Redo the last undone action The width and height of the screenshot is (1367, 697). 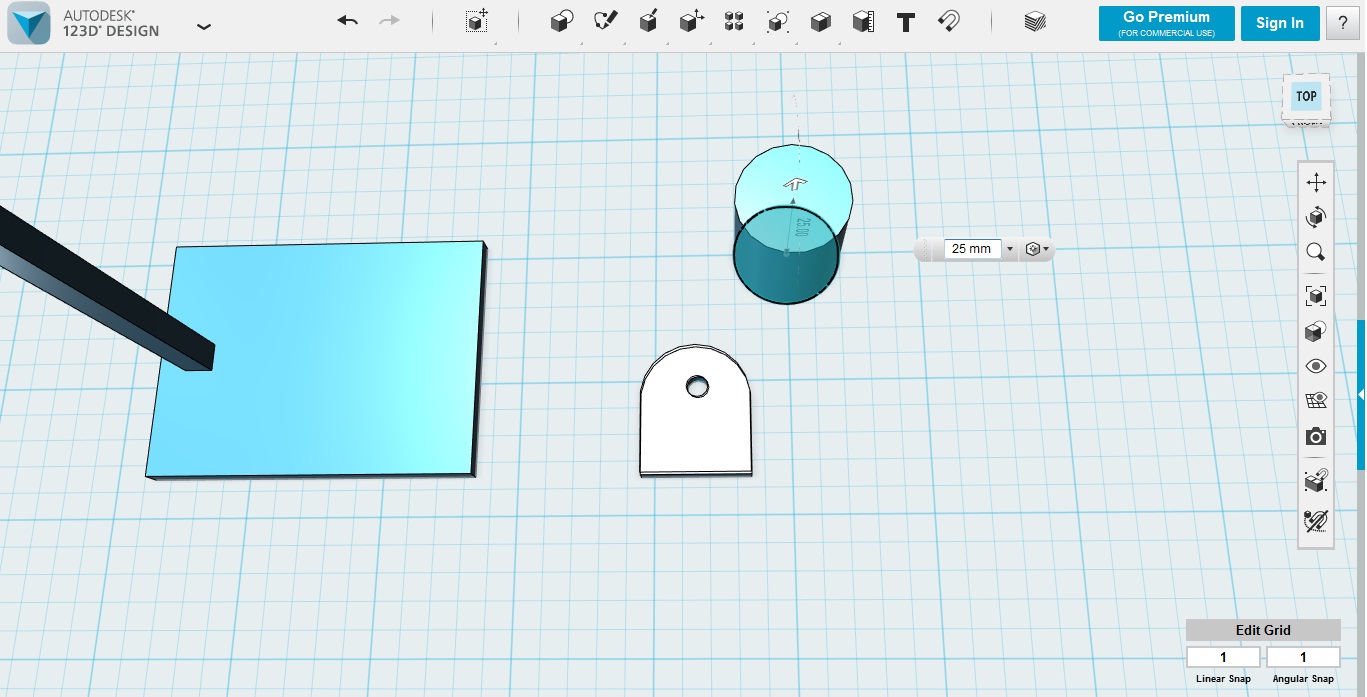pos(390,21)
